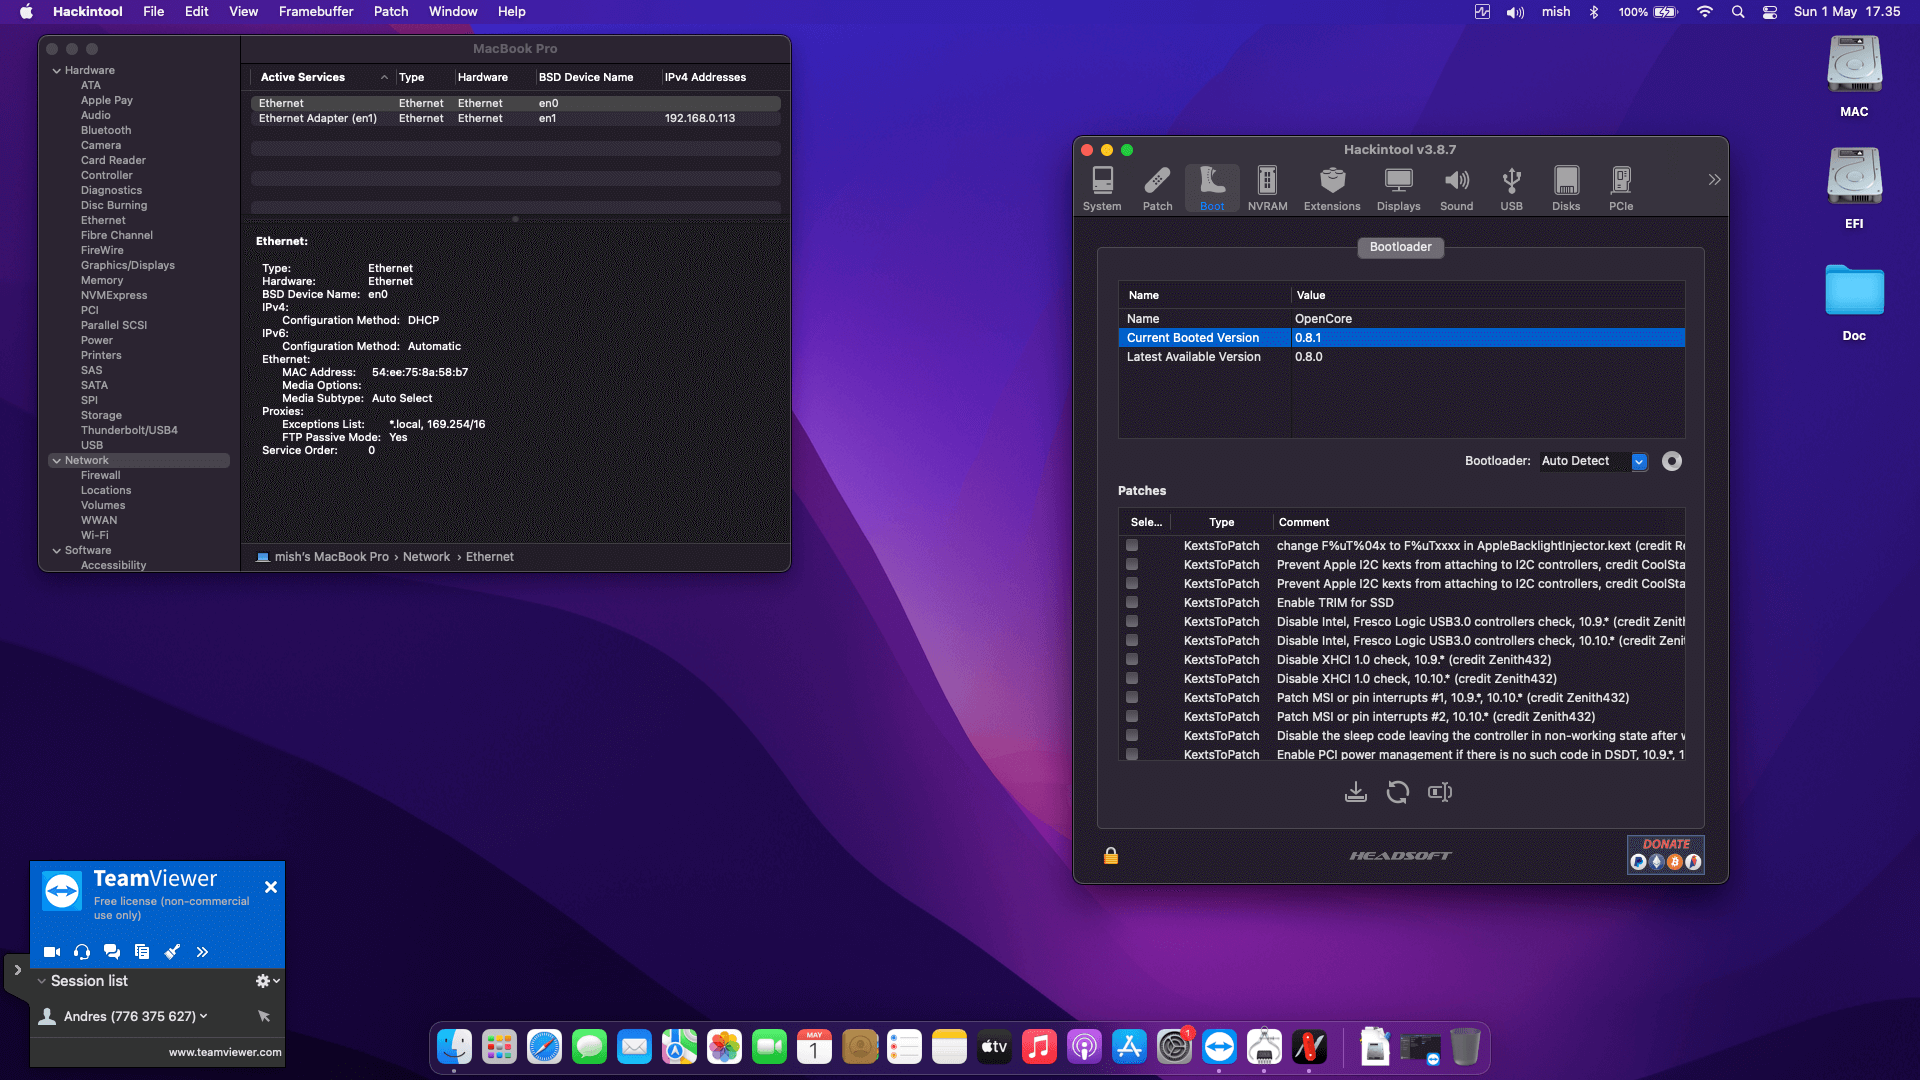The image size is (1920, 1080).
Task: Check Patch MSI or pin interrupts #1 patch
Action: tap(1132, 698)
